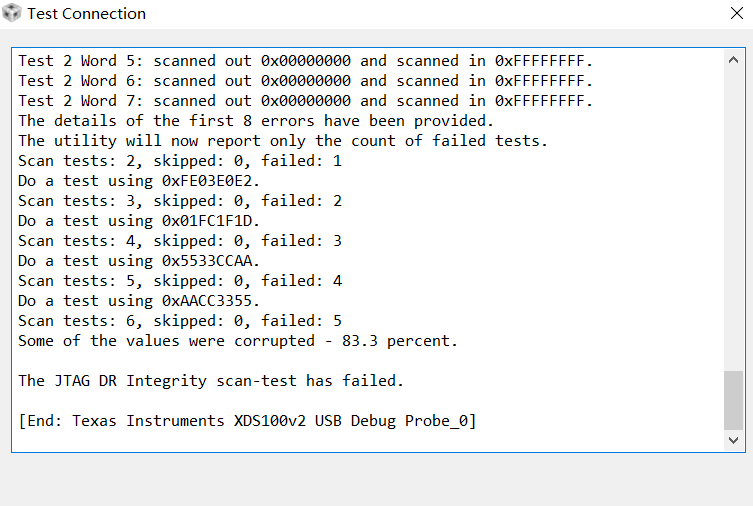Click the test value 0x01FC1F1D line
The width and height of the screenshot is (753, 506).
[139, 221]
